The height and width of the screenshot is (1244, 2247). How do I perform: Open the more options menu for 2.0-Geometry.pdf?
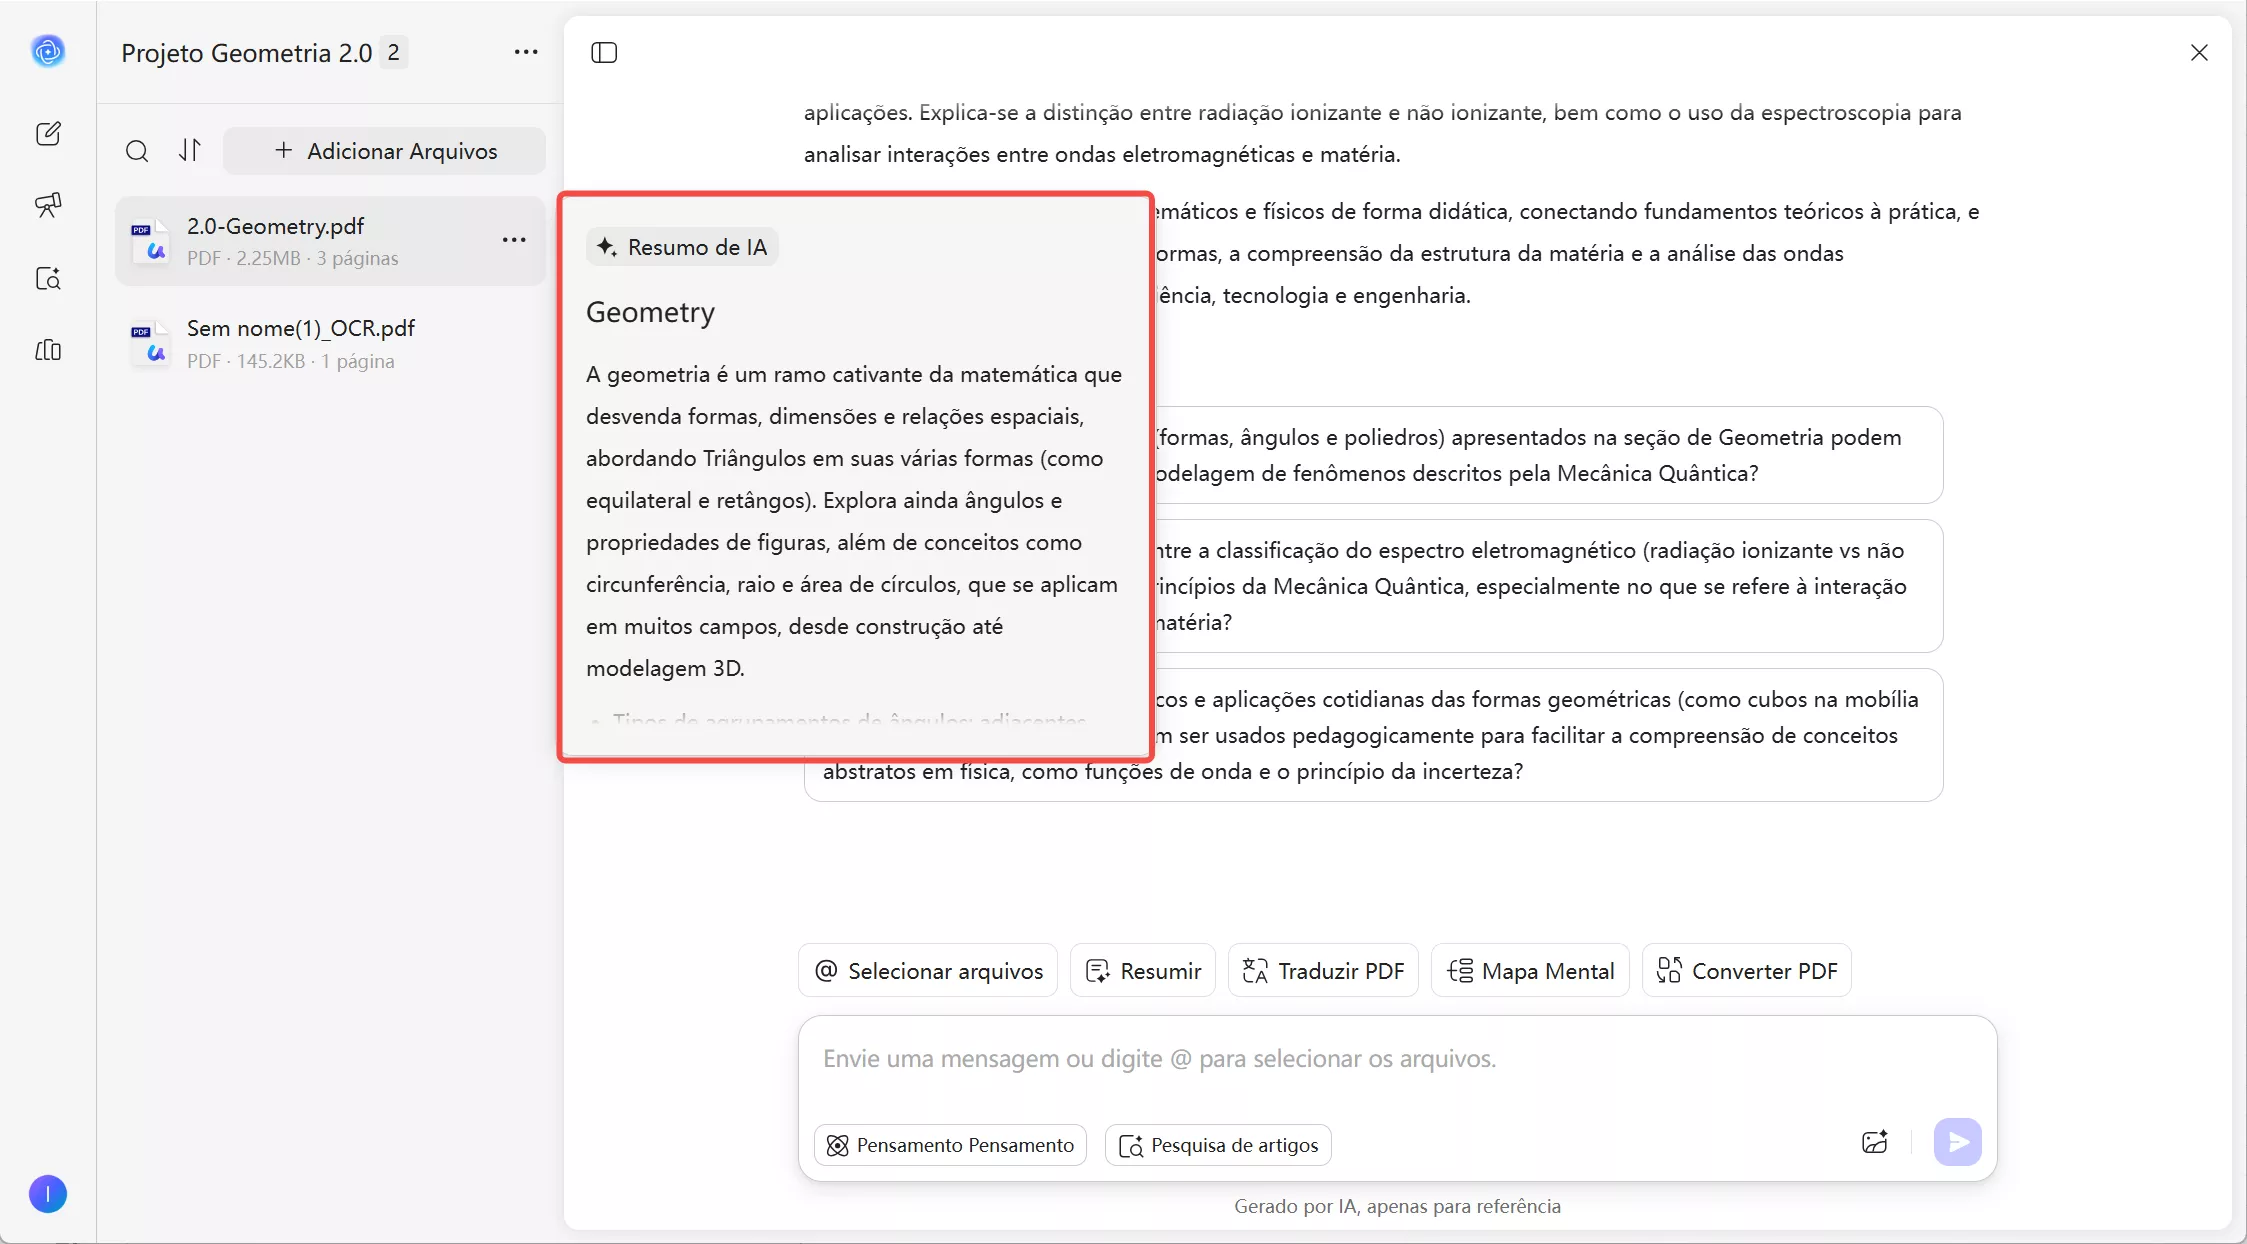pos(514,240)
